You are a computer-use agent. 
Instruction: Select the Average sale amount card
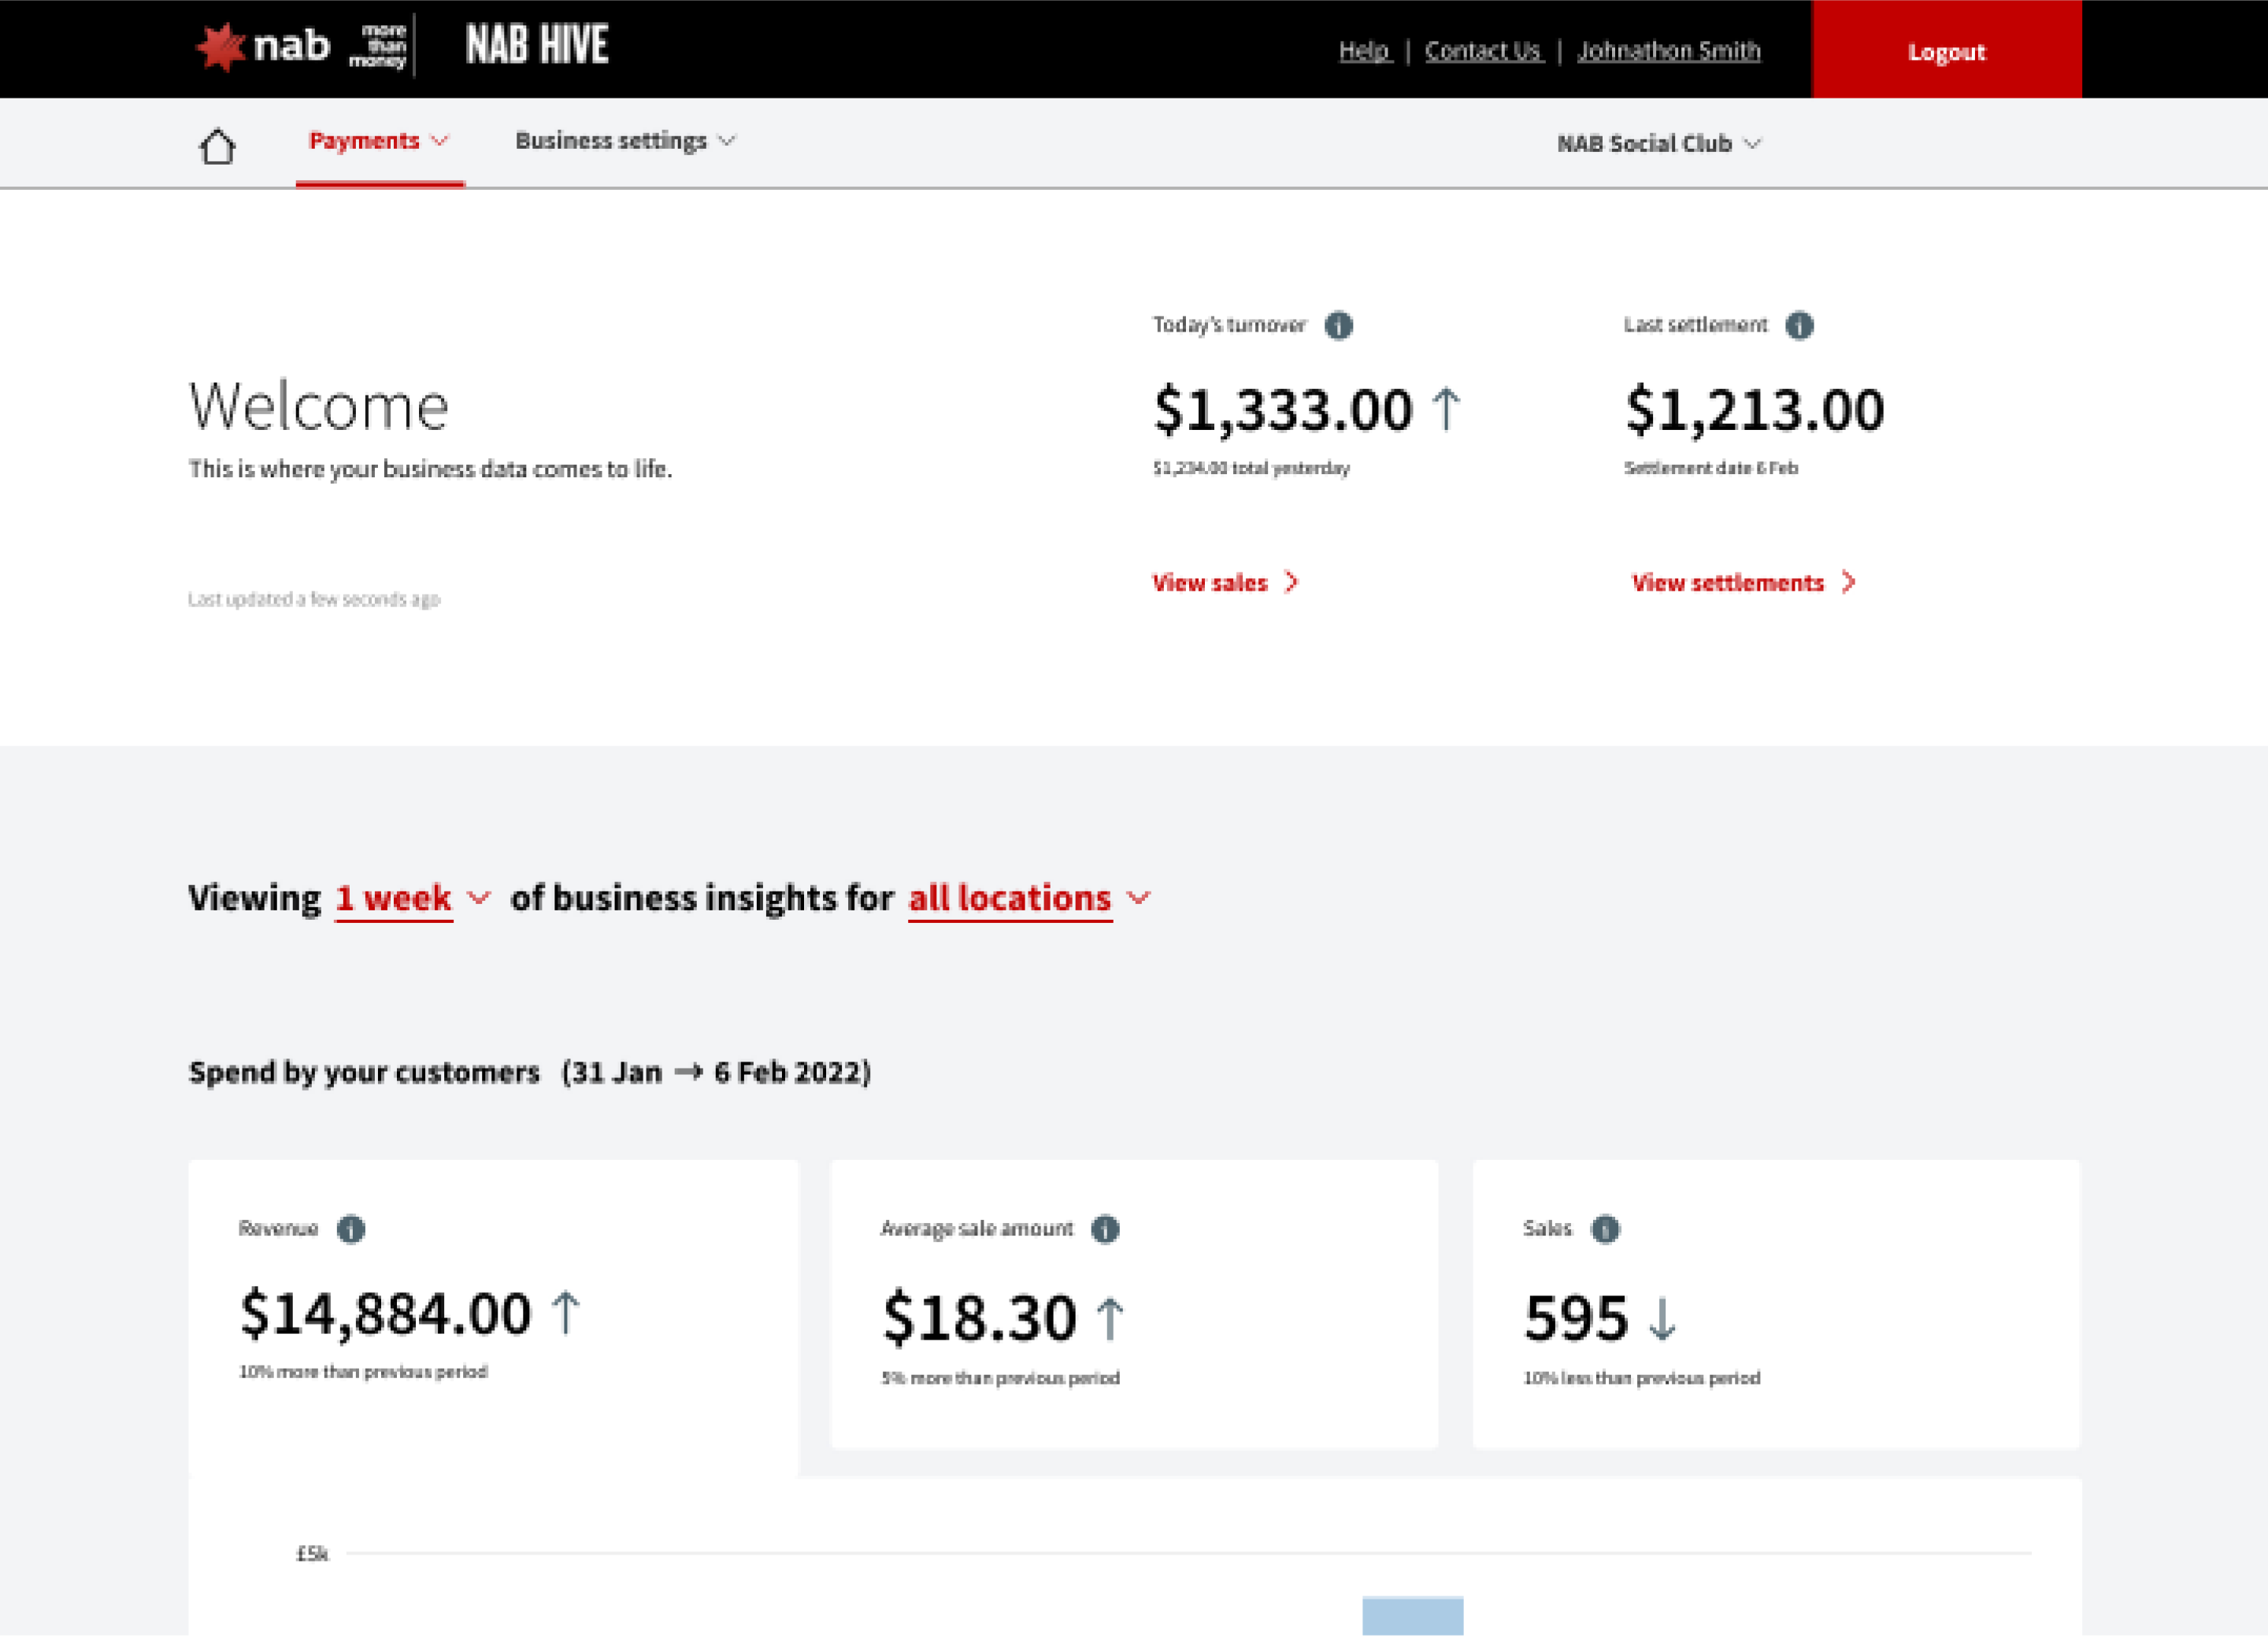(1134, 1304)
